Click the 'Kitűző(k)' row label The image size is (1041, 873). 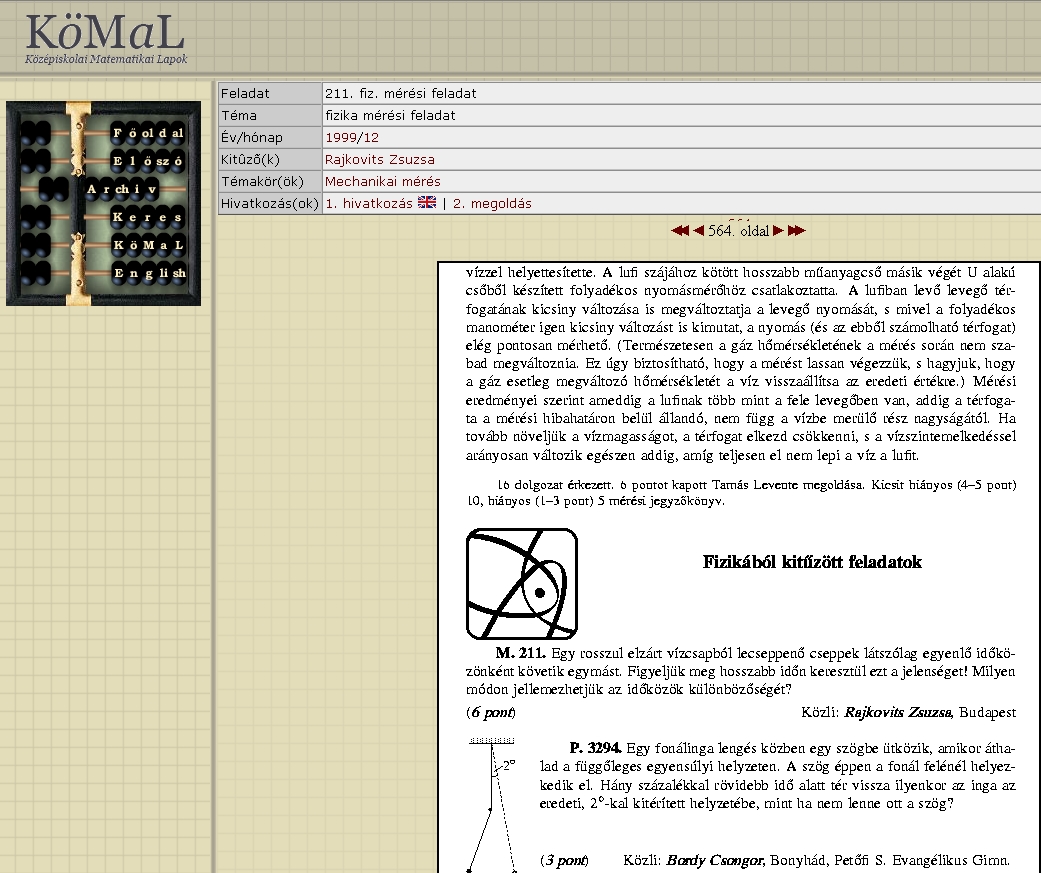tap(270, 159)
